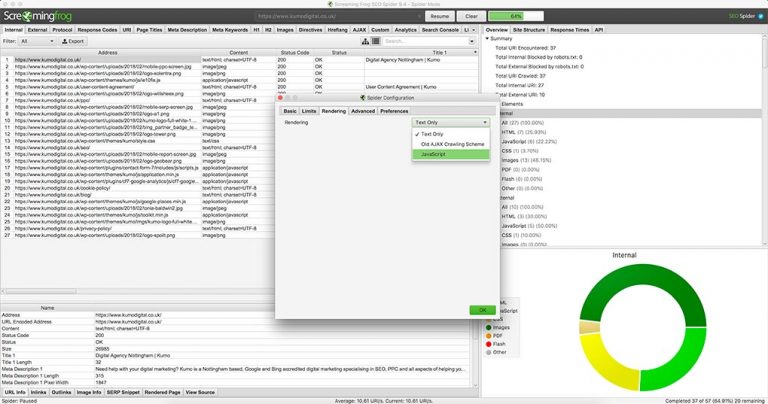Image resolution: width=768 pixels, height=404 pixels.
Task: Open the Filter dropdown set to All
Action: tap(37, 41)
